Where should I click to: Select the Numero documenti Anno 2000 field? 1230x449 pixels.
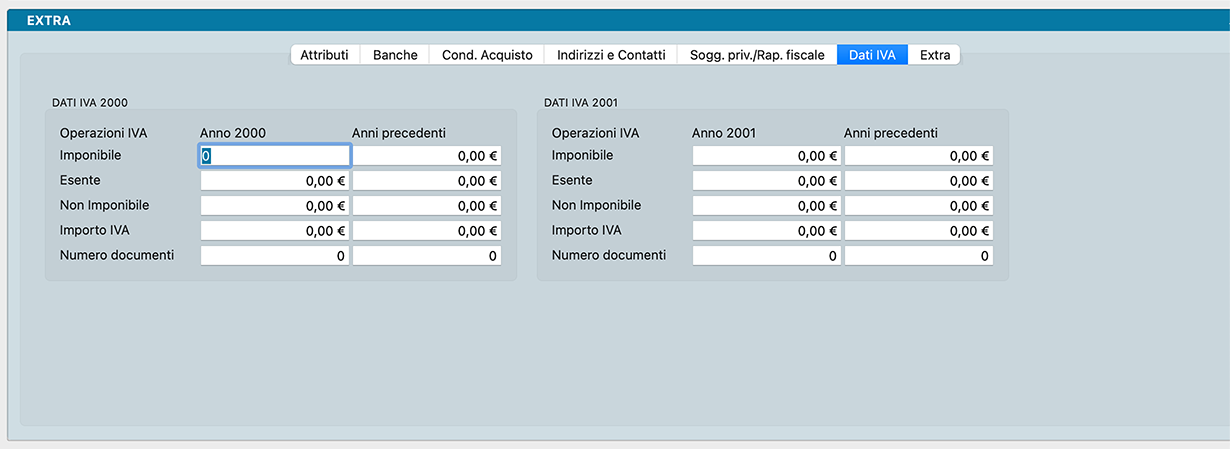point(275,256)
